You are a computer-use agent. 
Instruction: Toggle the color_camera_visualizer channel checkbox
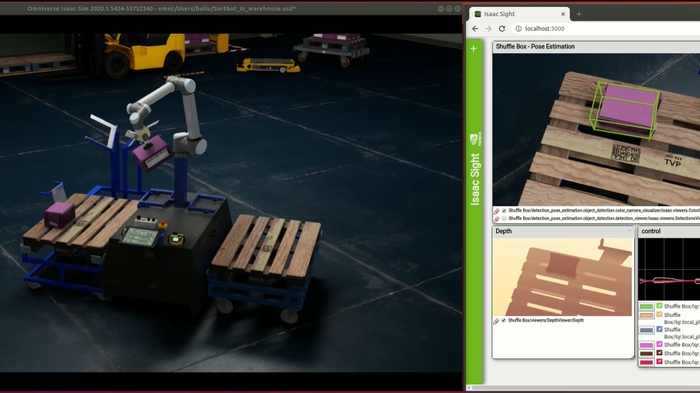tap(504, 211)
